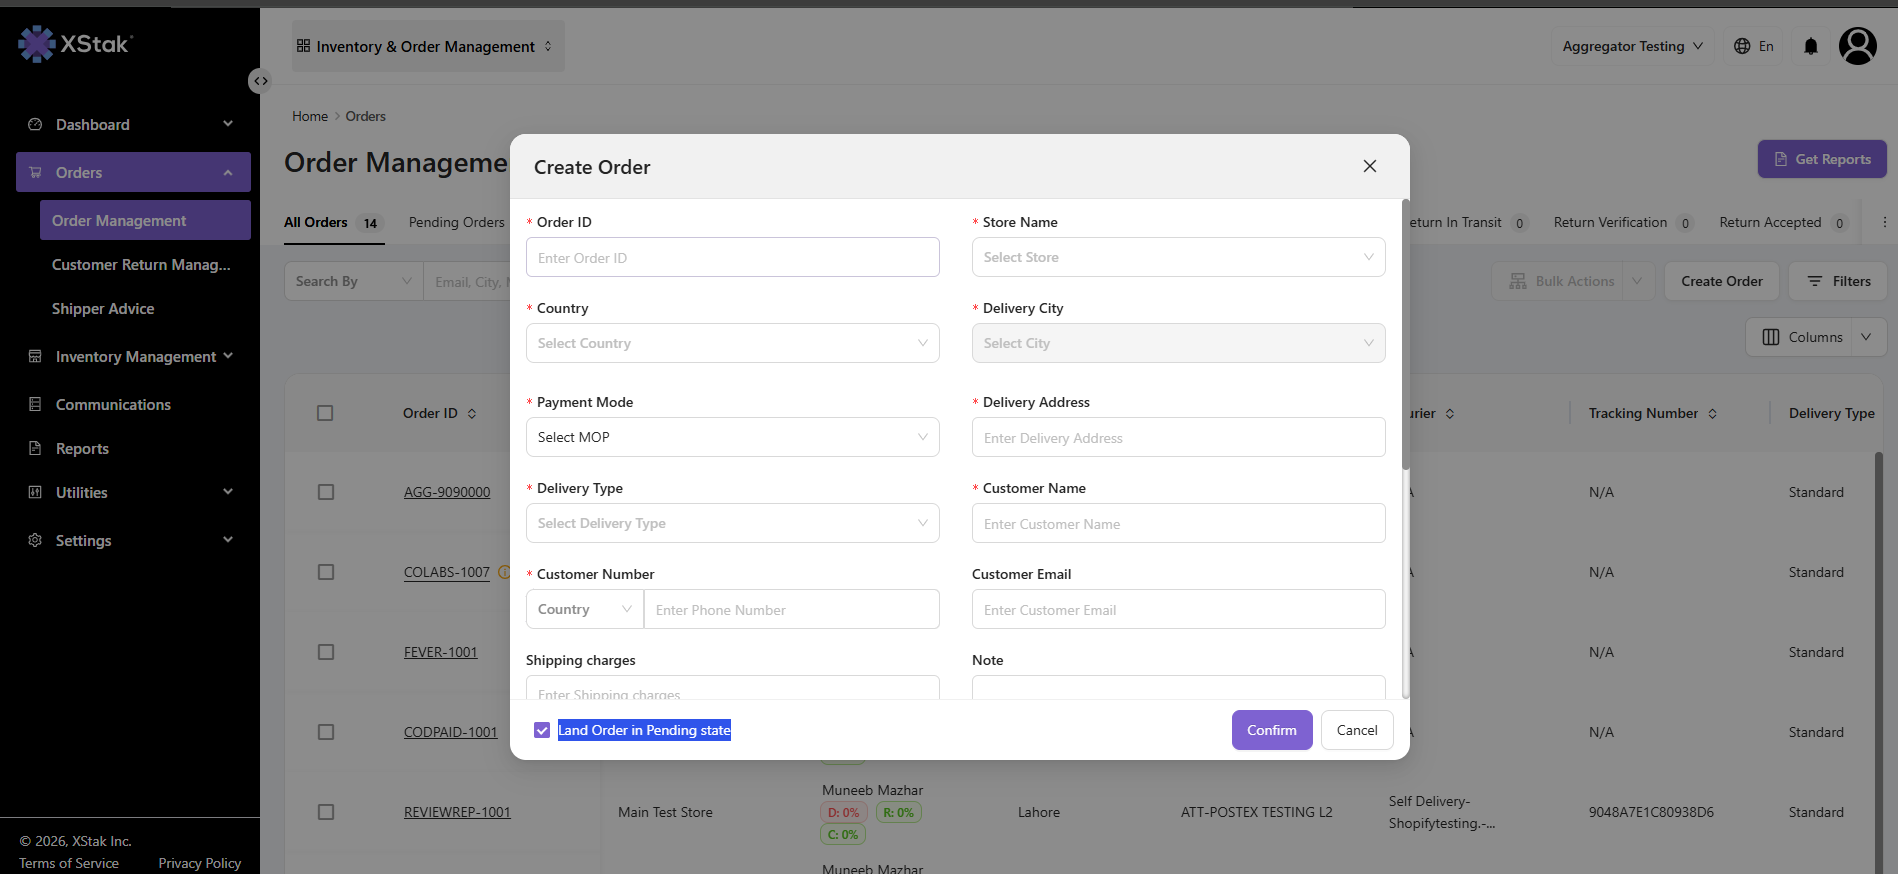Click the globe language icon
1898x874 pixels.
pyautogui.click(x=1742, y=46)
